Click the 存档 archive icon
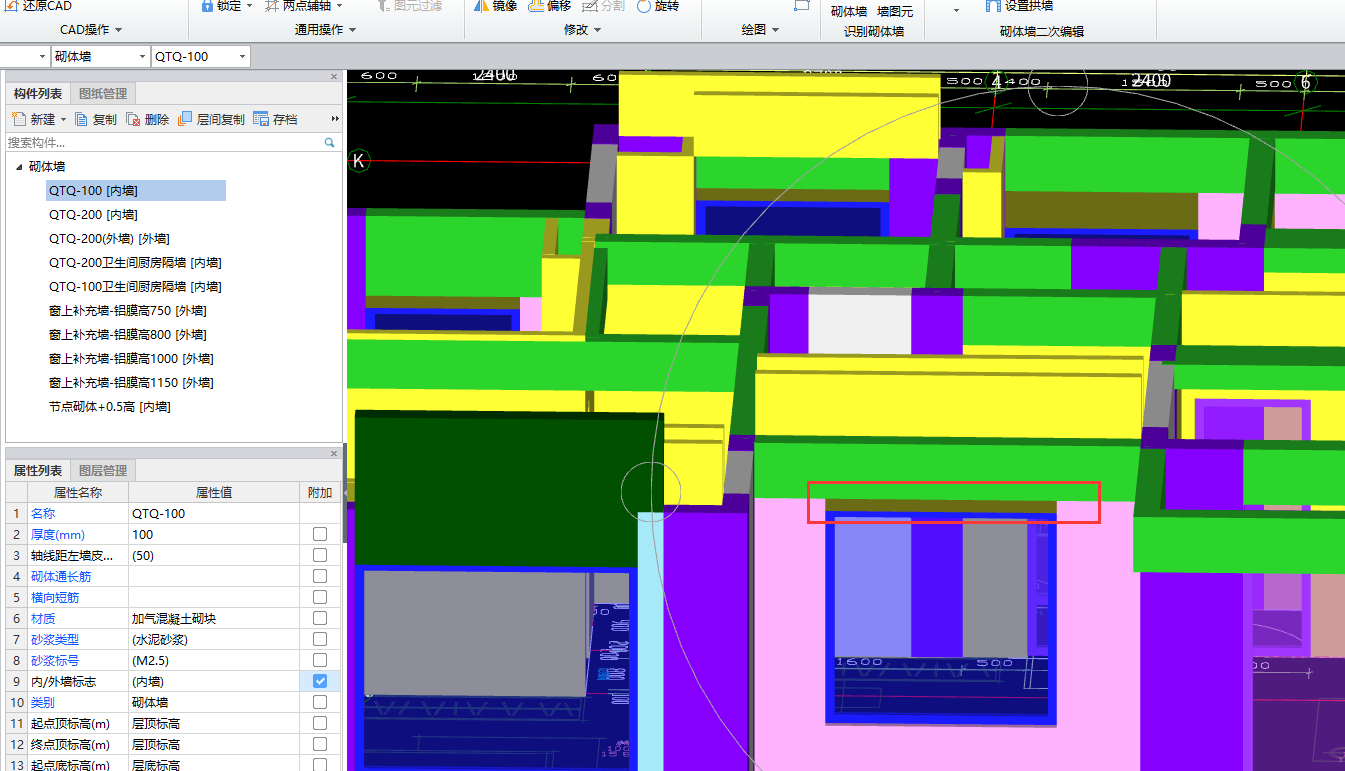The height and width of the screenshot is (771, 1345). tap(261, 119)
